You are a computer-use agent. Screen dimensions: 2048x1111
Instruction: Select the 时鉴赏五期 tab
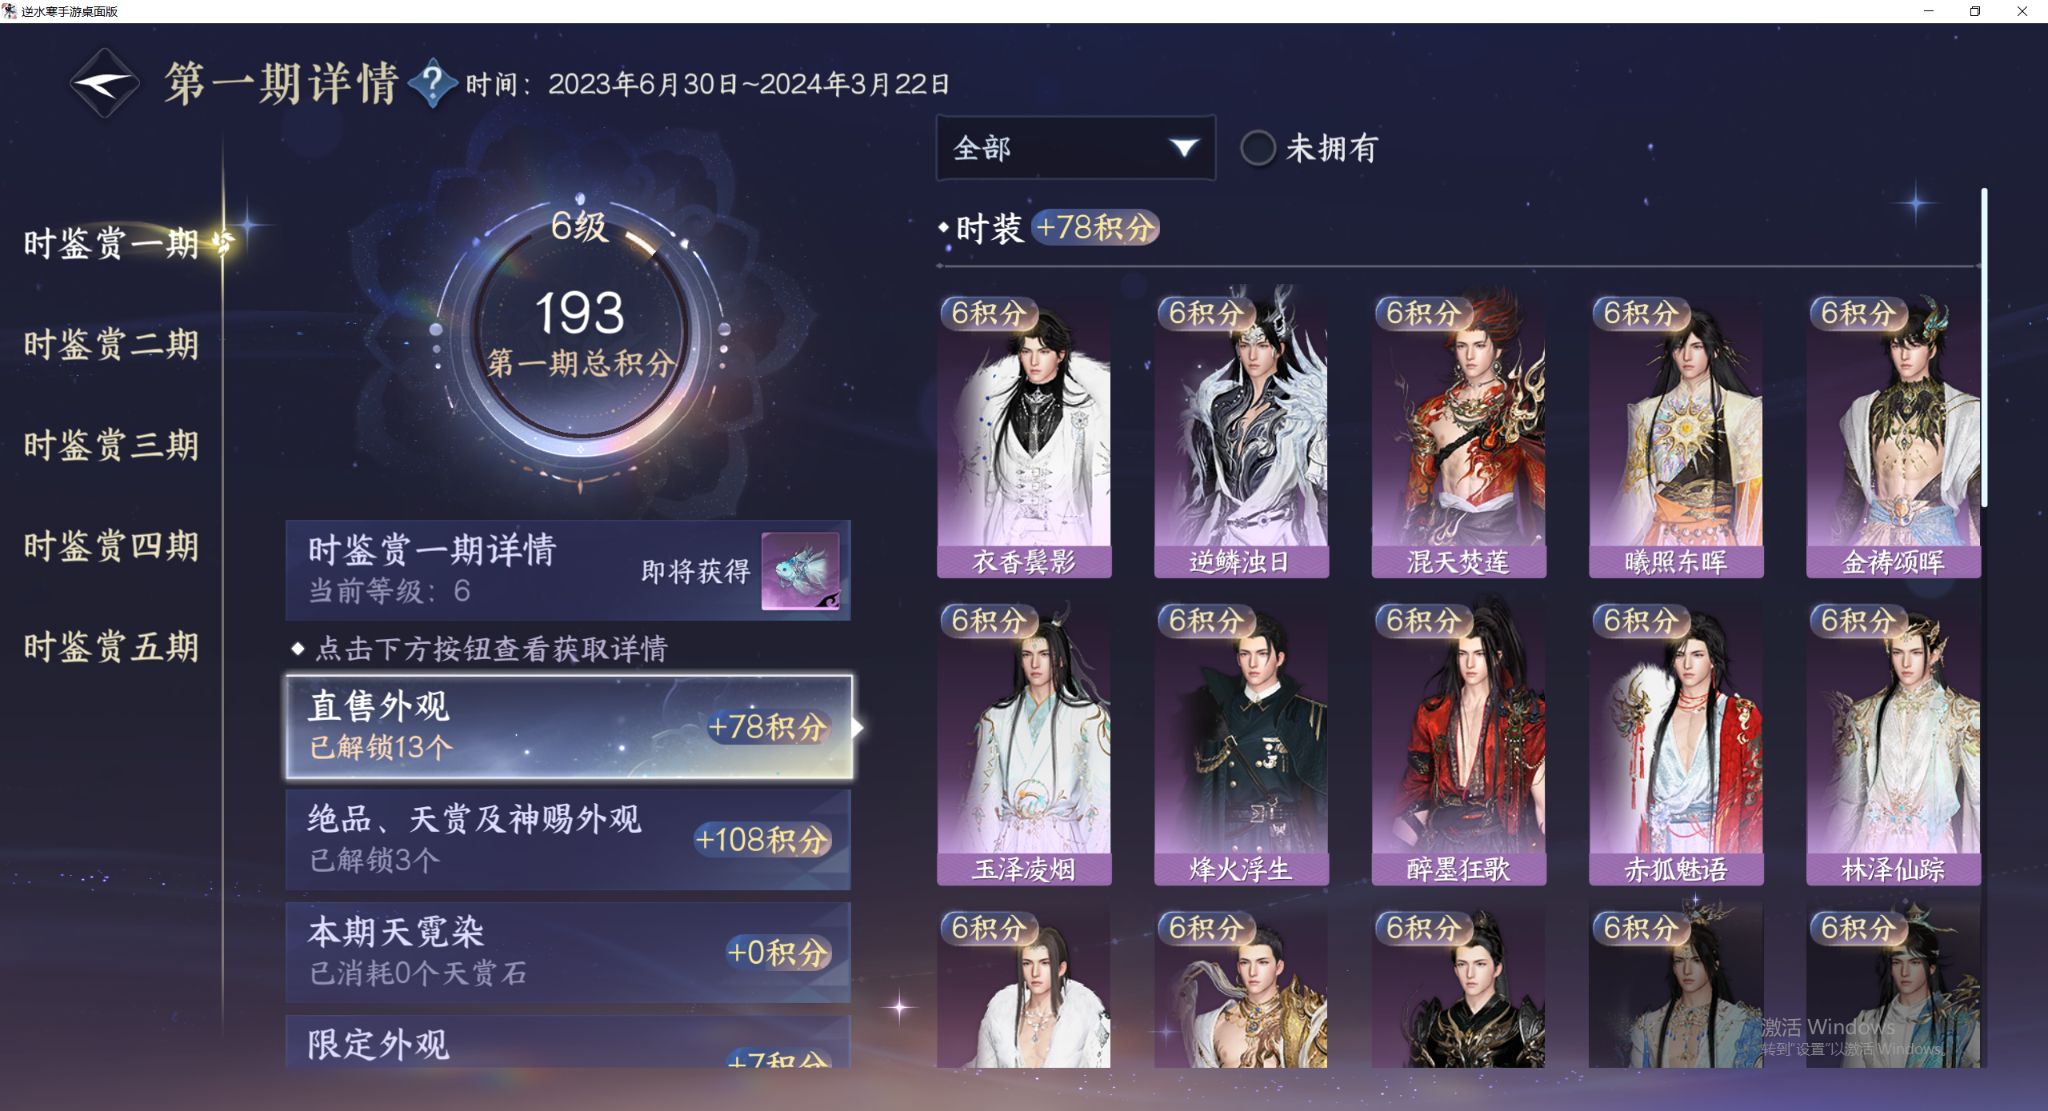(x=111, y=647)
